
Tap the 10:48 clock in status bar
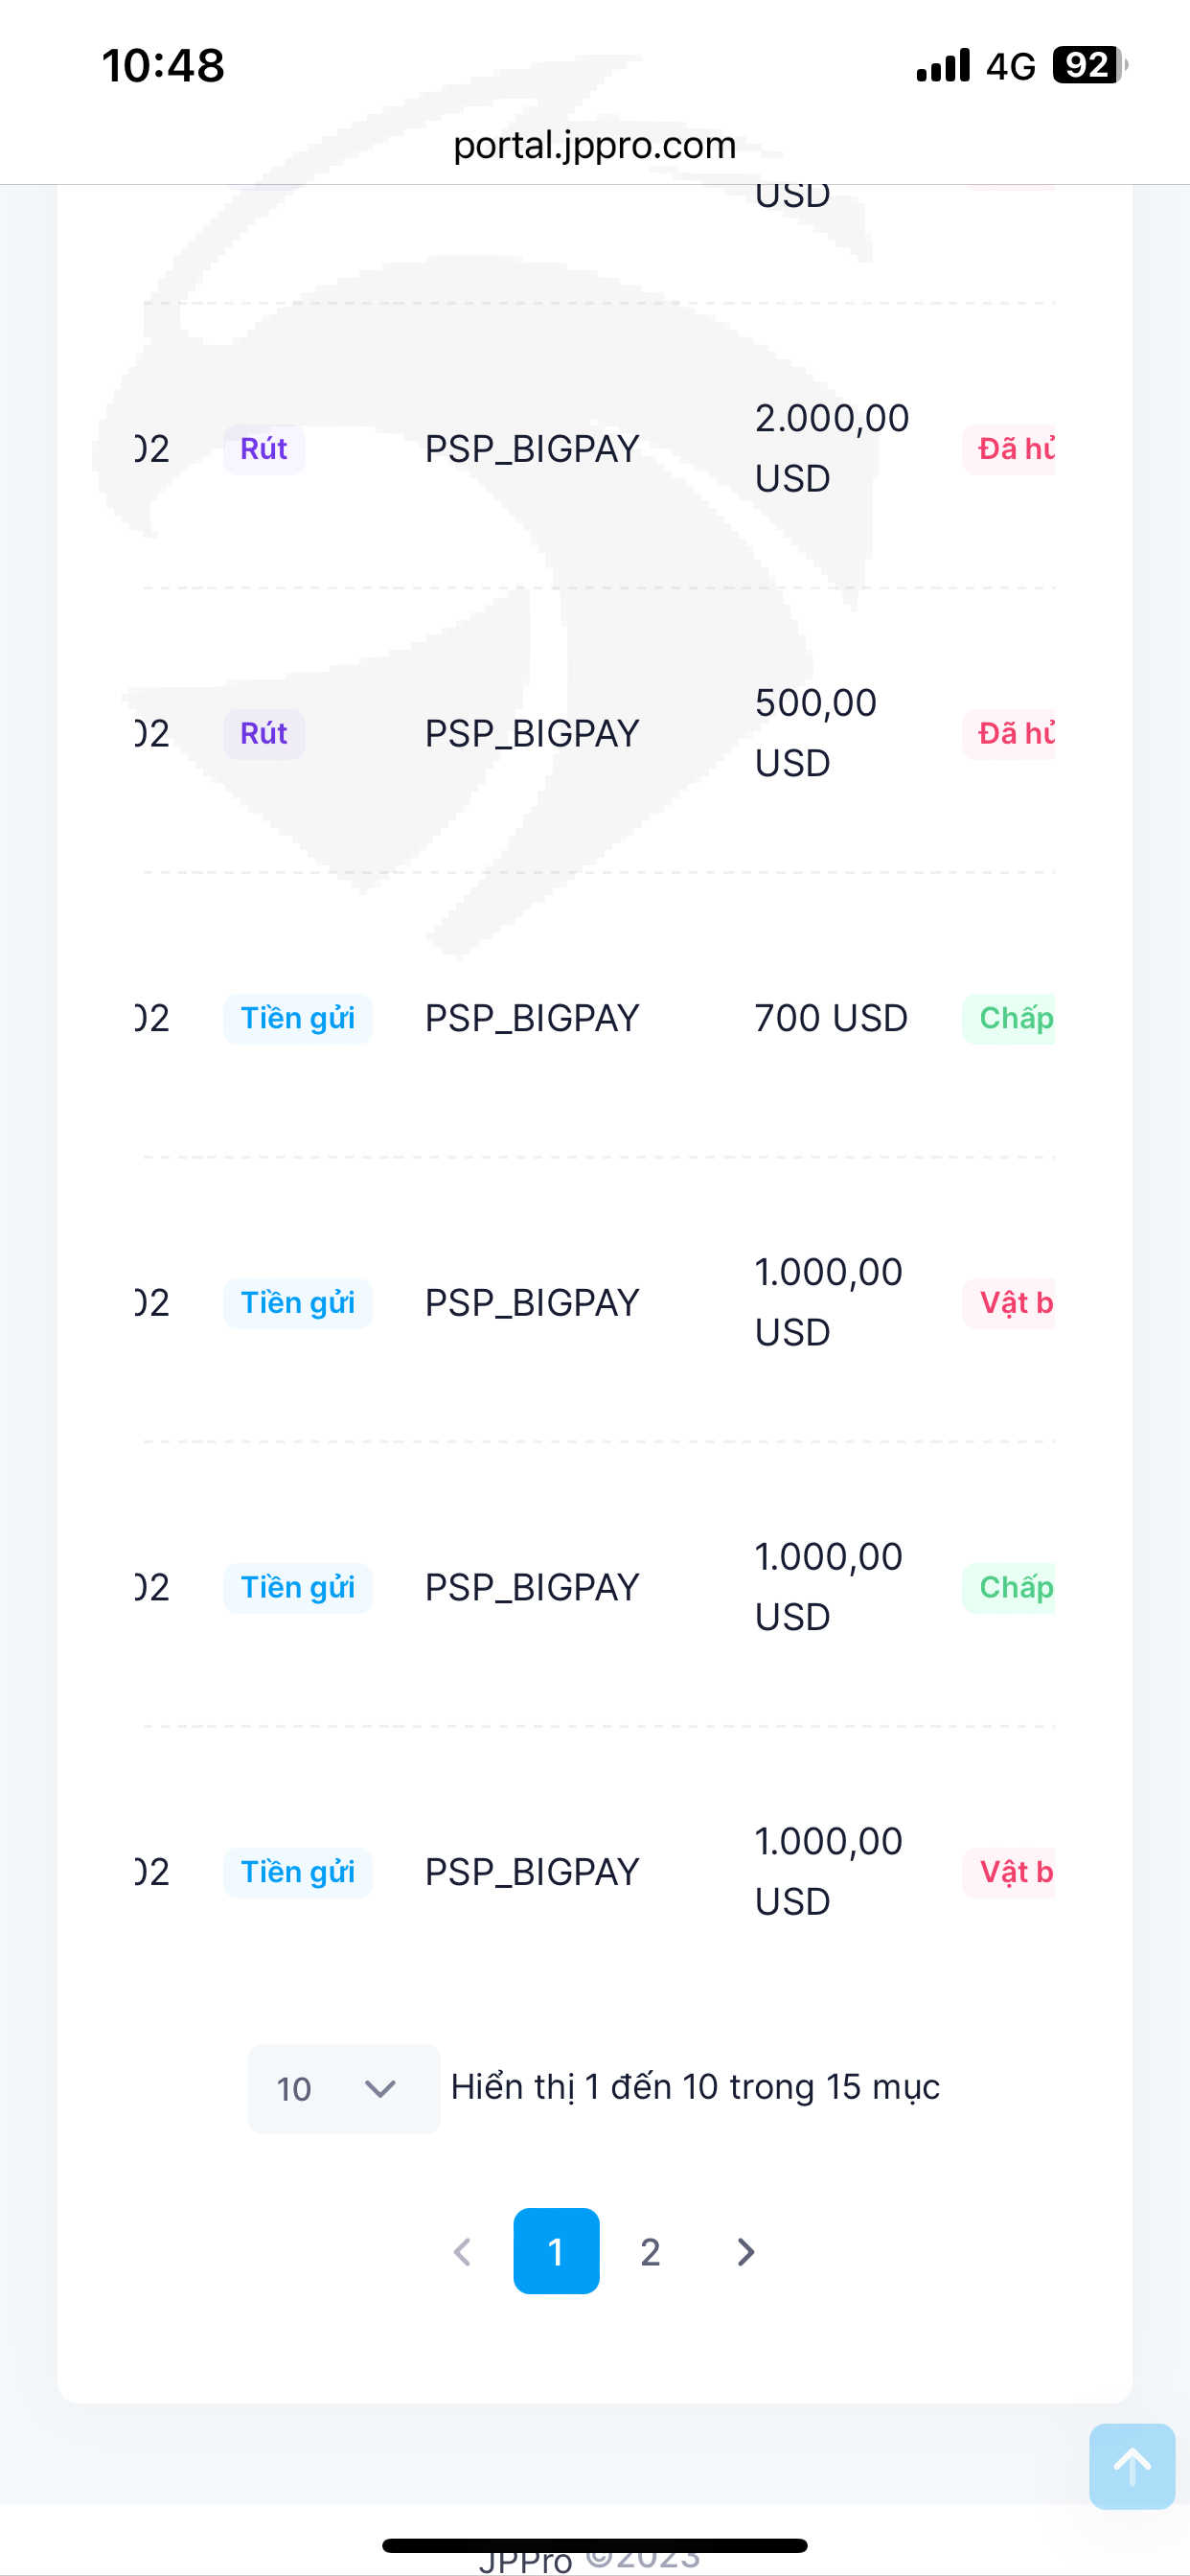coord(163,66)
